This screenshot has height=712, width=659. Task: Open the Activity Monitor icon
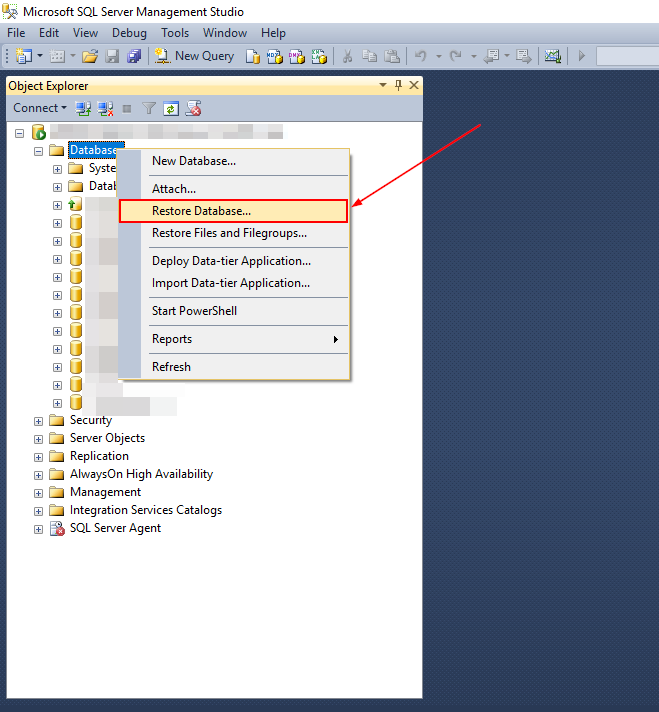[x=553, y=56]
